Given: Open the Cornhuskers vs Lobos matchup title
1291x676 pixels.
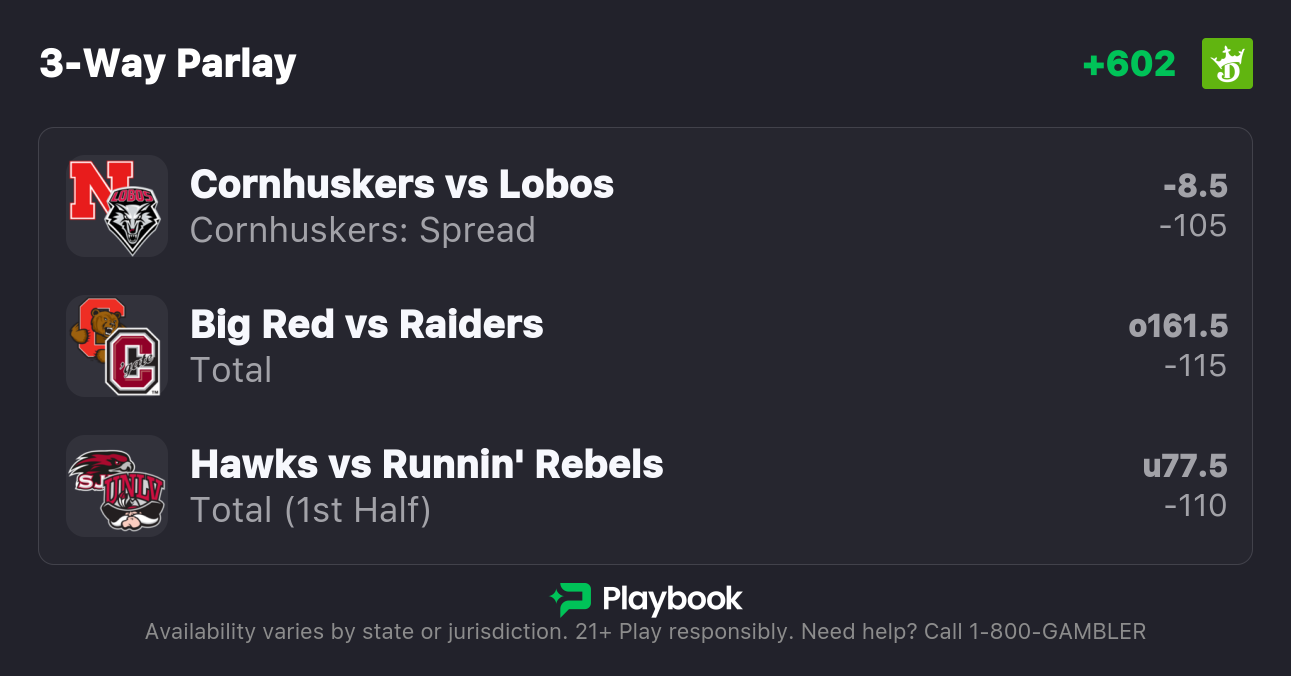Looking at the screenshot, I should 402,184.
